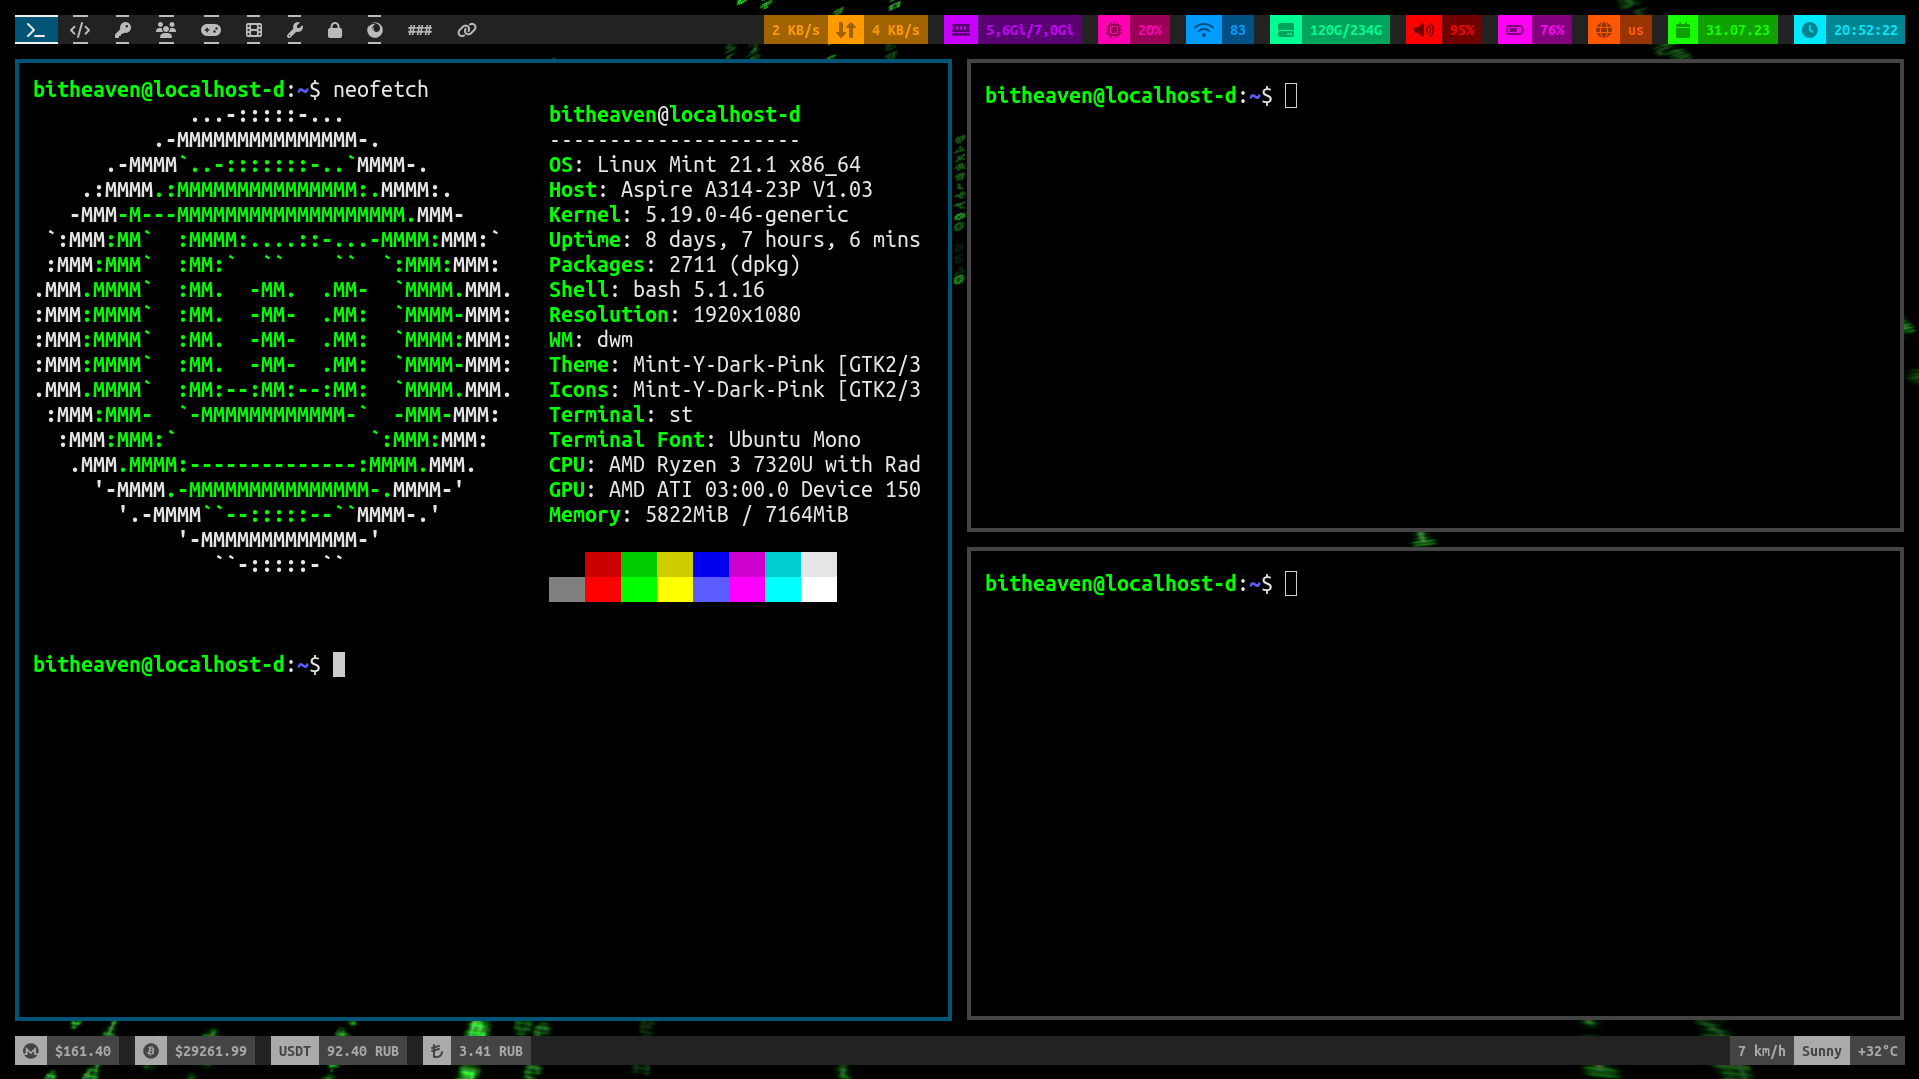
Task: Click the 92.40 RUB rate
Action: point(363,1051)
